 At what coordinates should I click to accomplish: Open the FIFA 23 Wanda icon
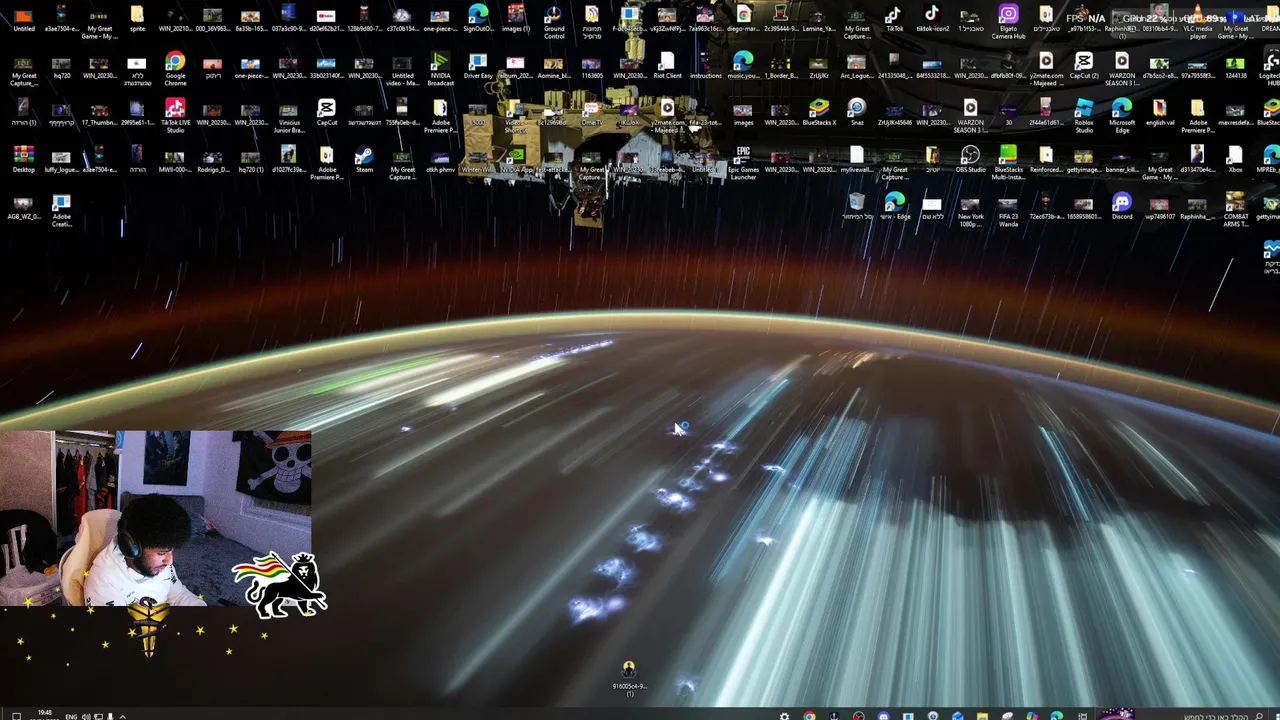click(x=1008, y=211)
